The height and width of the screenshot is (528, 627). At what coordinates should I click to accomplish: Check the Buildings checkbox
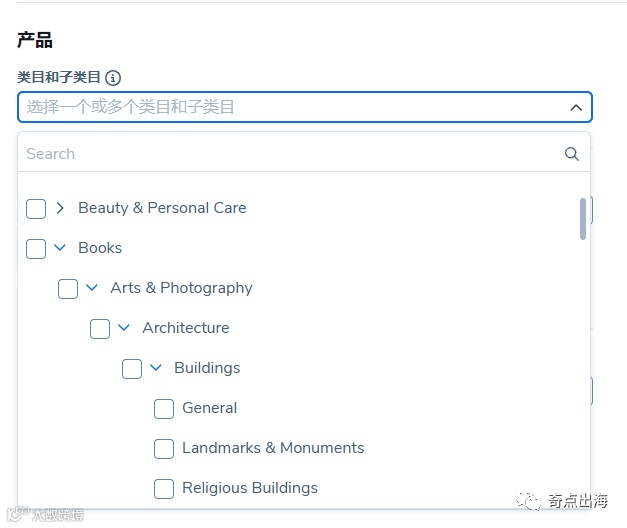132,369
